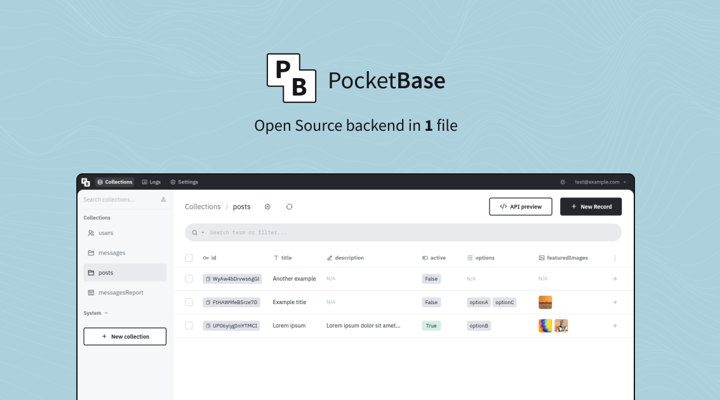Click False badge in Another example row
720x400 pixels.
(431, 279)
